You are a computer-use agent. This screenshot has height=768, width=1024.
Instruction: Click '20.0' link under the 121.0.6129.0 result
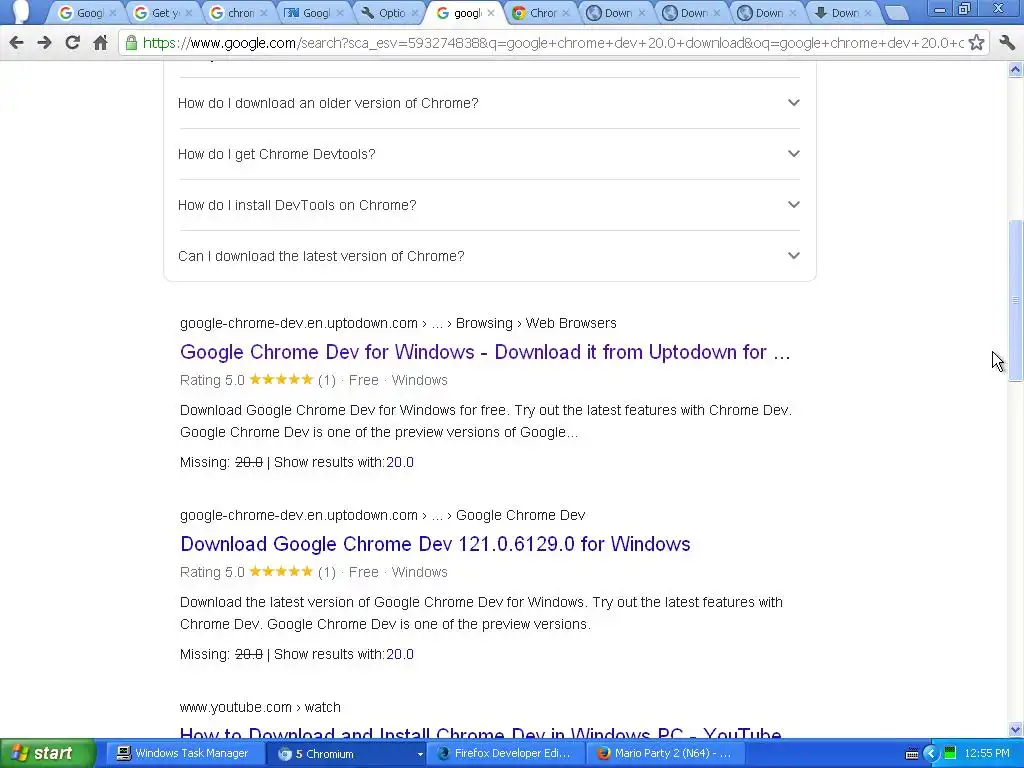[x=400, y=654]
